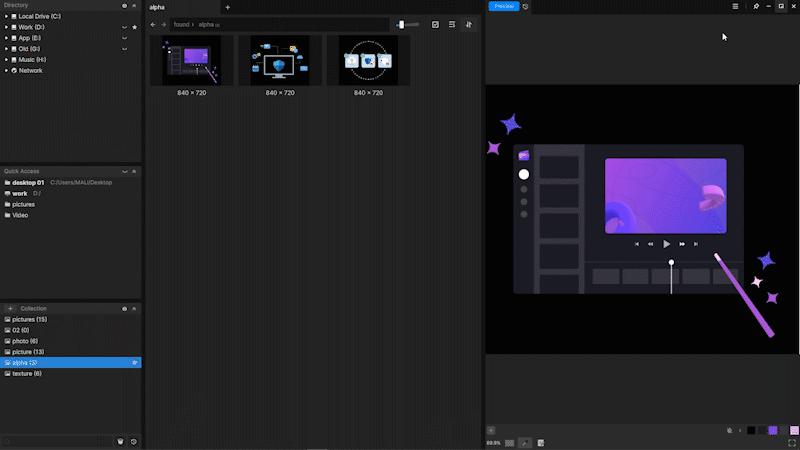Image resolution: width=800 pixels, height=450 pixels.
Task: Click the blue Preview button
Action: tap(504, 6)
